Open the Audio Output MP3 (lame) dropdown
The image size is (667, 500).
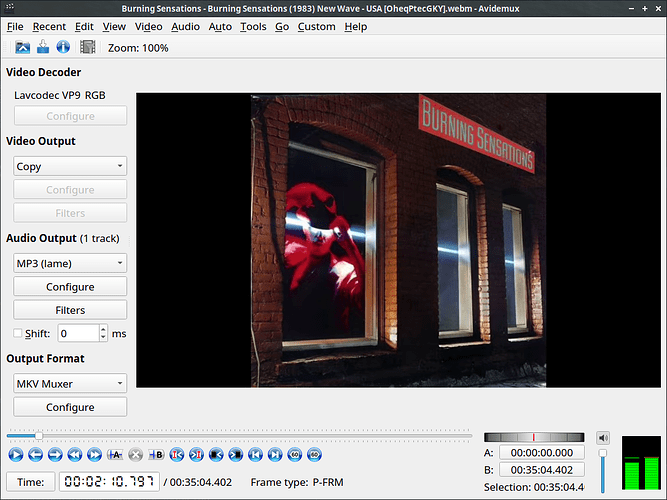coord(70,263)
